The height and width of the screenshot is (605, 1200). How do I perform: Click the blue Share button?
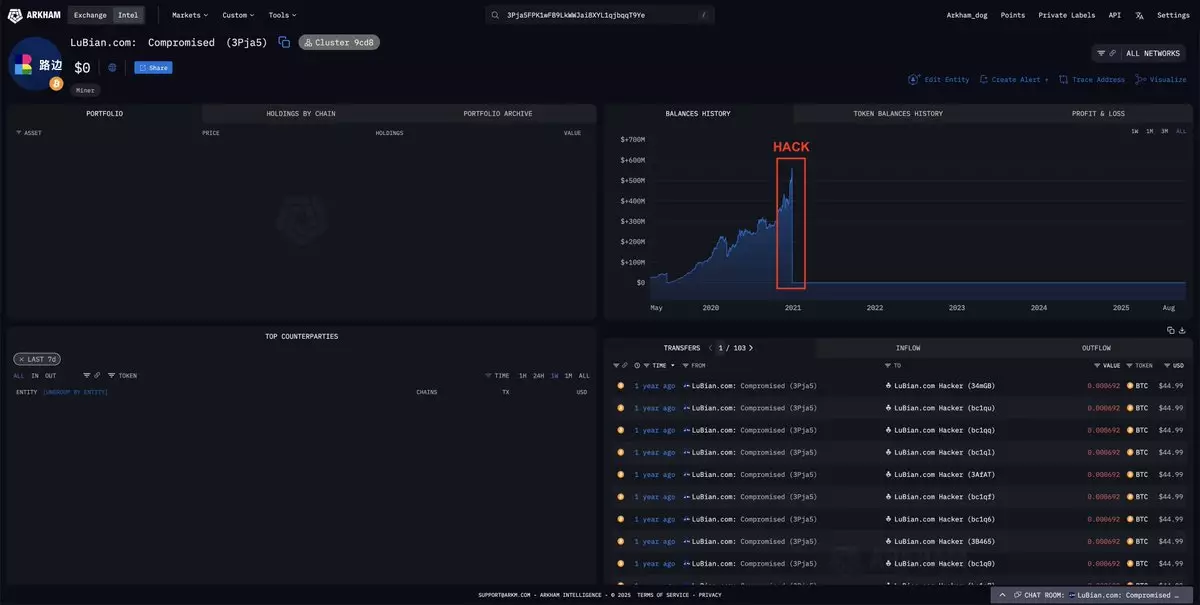point(153,68)
